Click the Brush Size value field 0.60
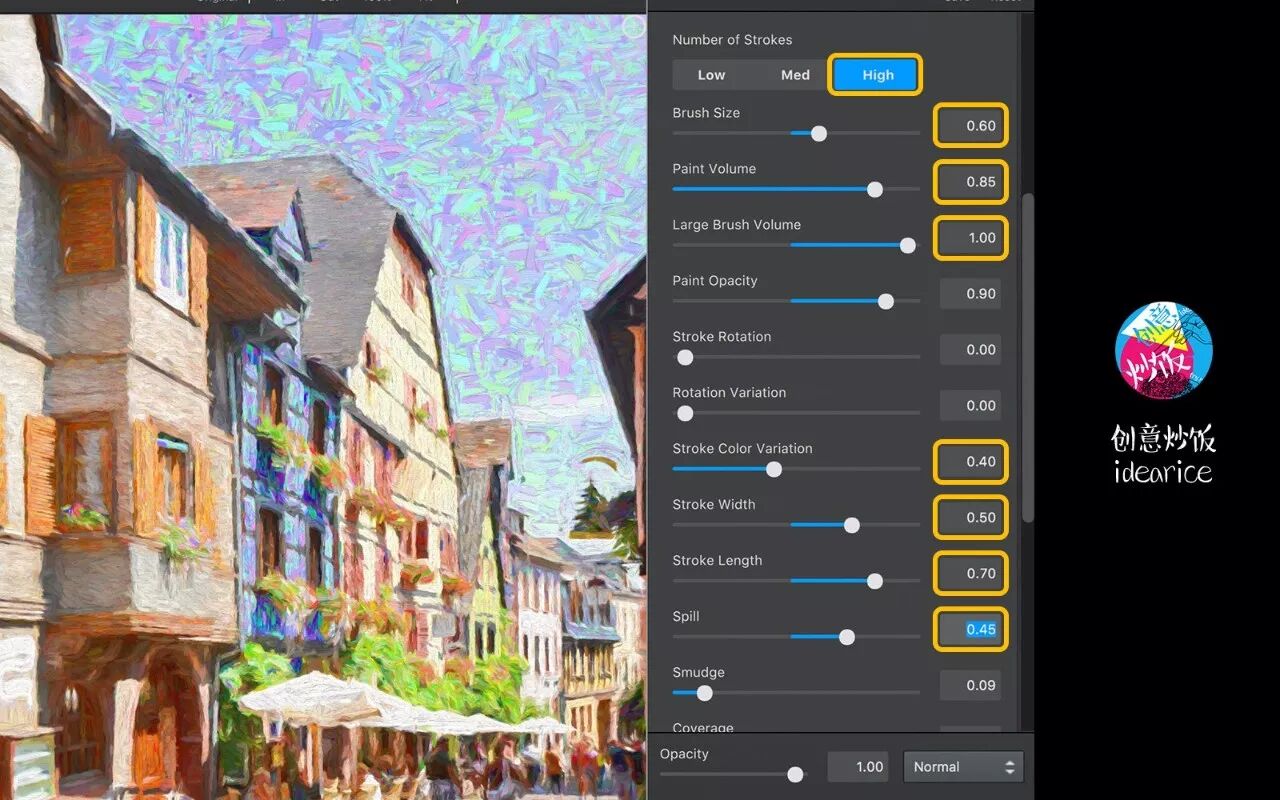Image resolution: width=1280 pixels, height=800 pixels. 970,126
